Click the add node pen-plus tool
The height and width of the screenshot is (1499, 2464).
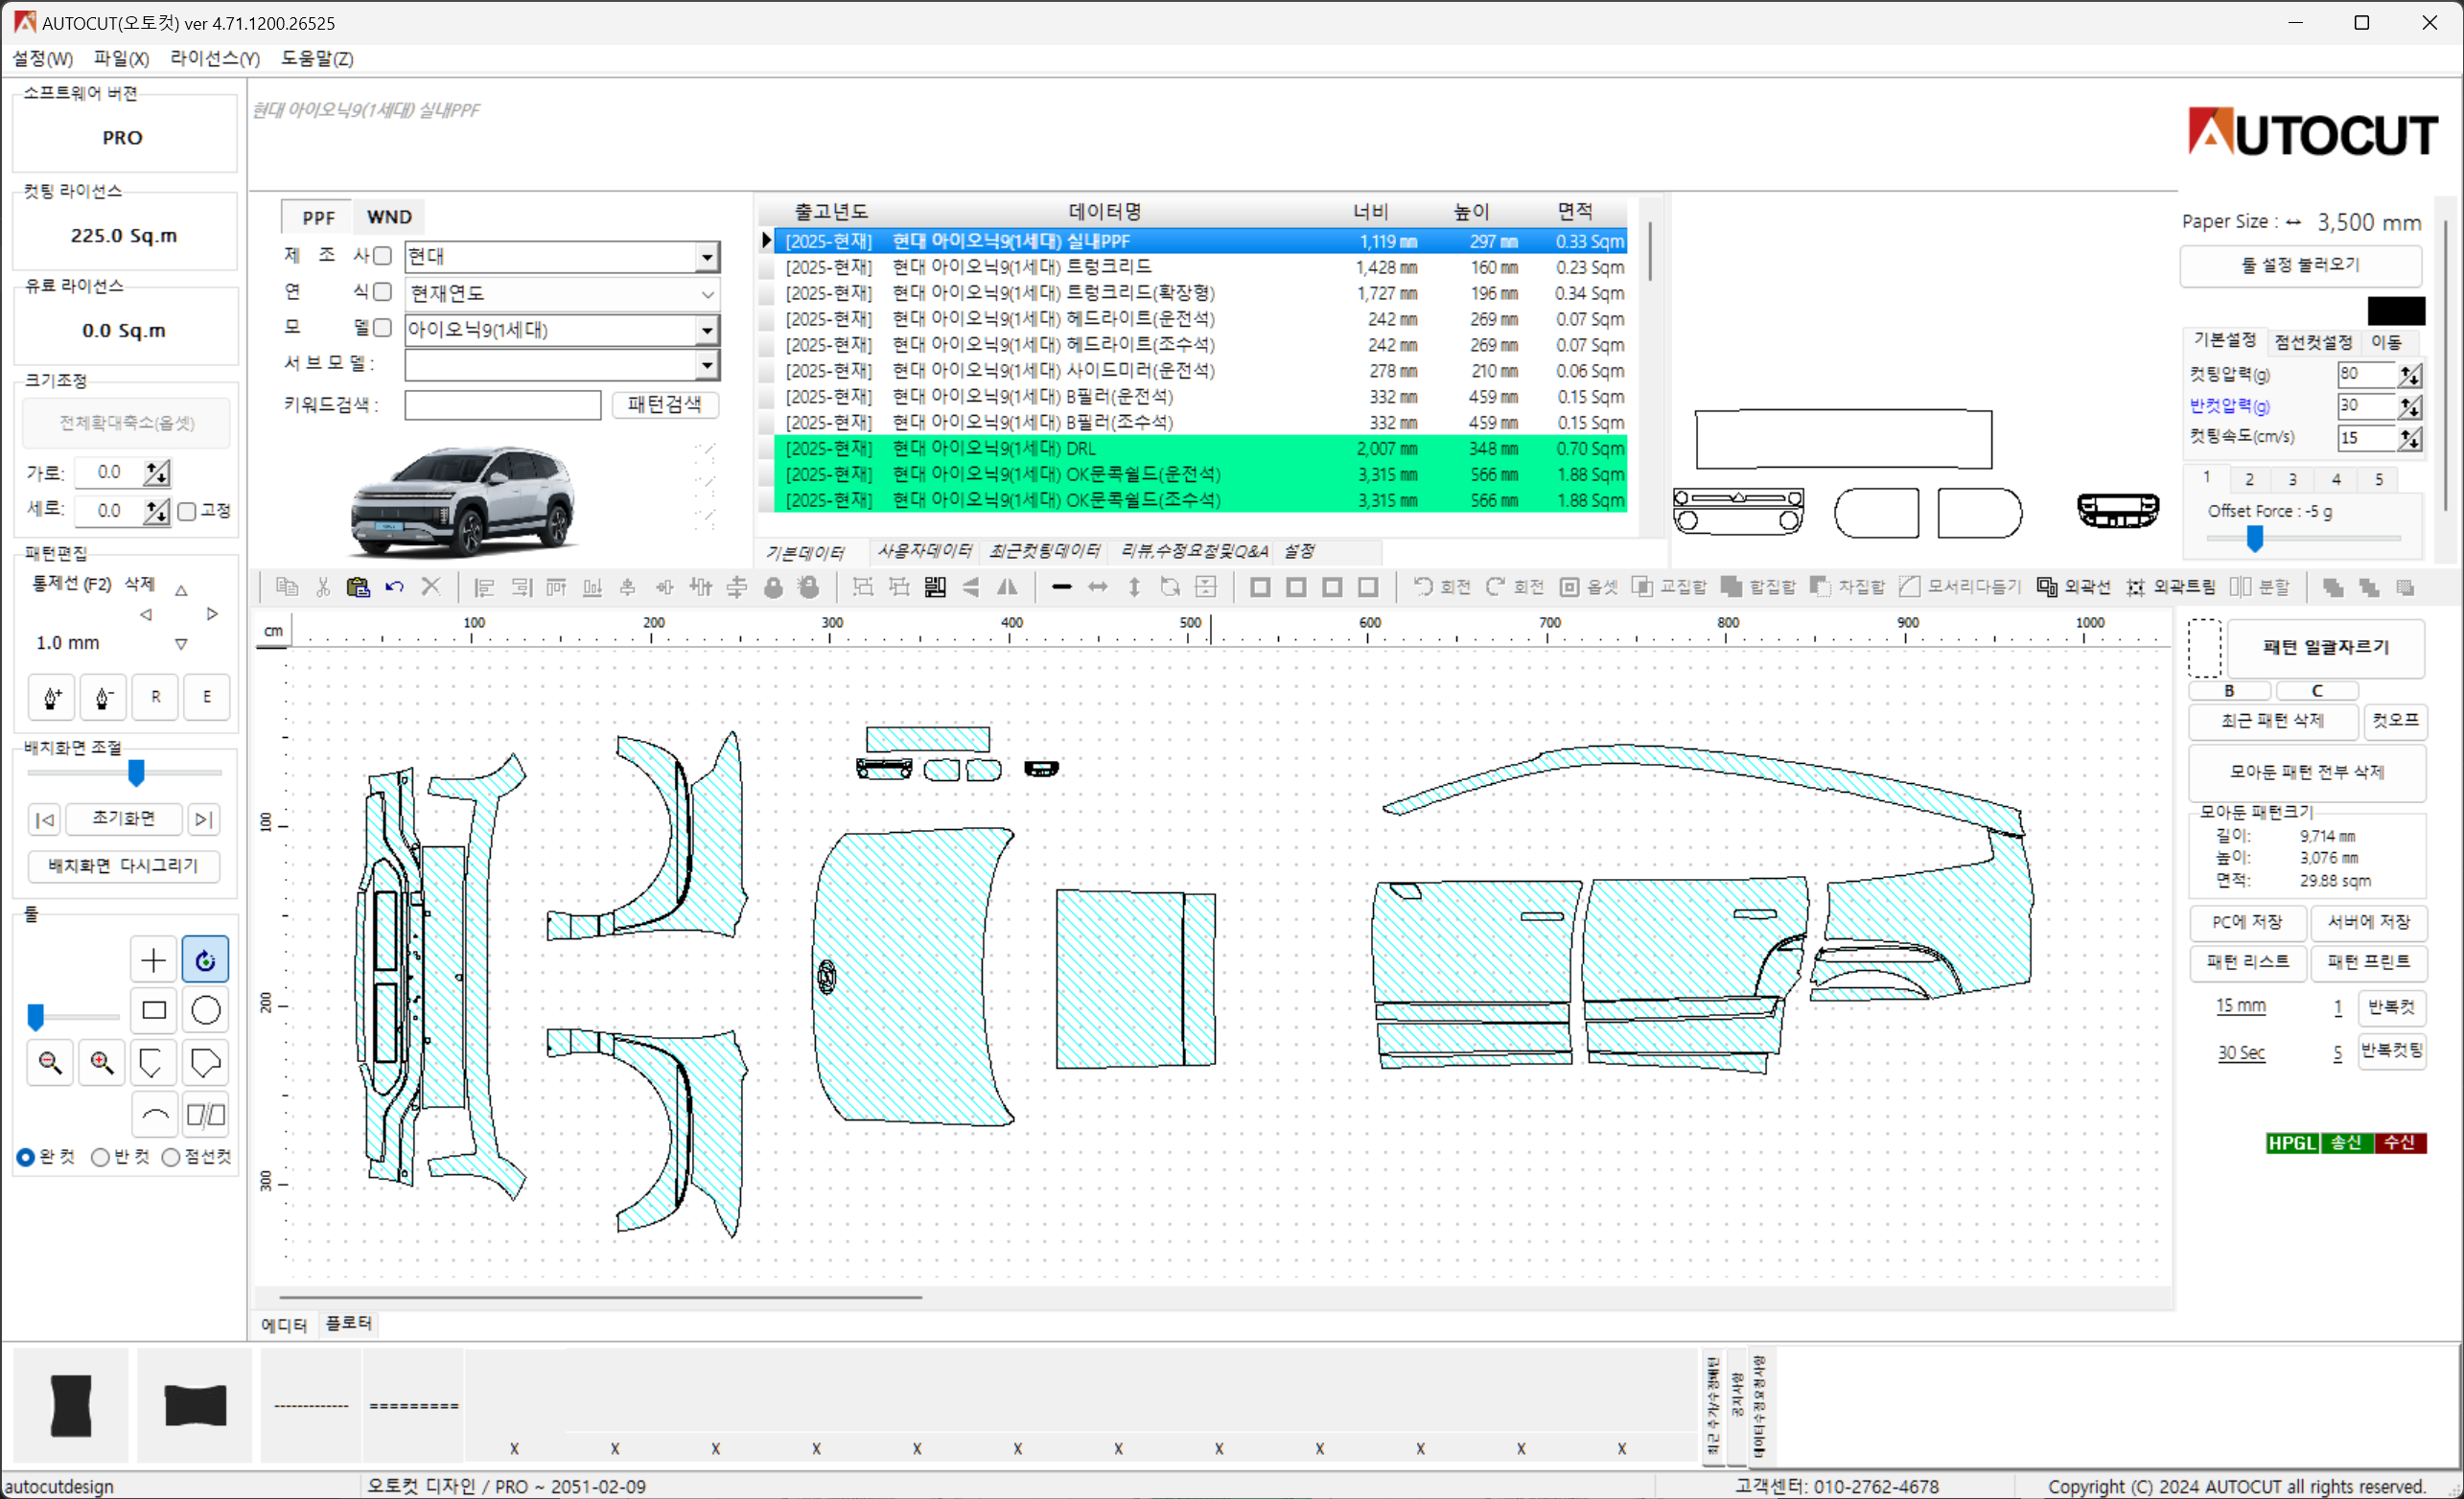tap(52, 697)
